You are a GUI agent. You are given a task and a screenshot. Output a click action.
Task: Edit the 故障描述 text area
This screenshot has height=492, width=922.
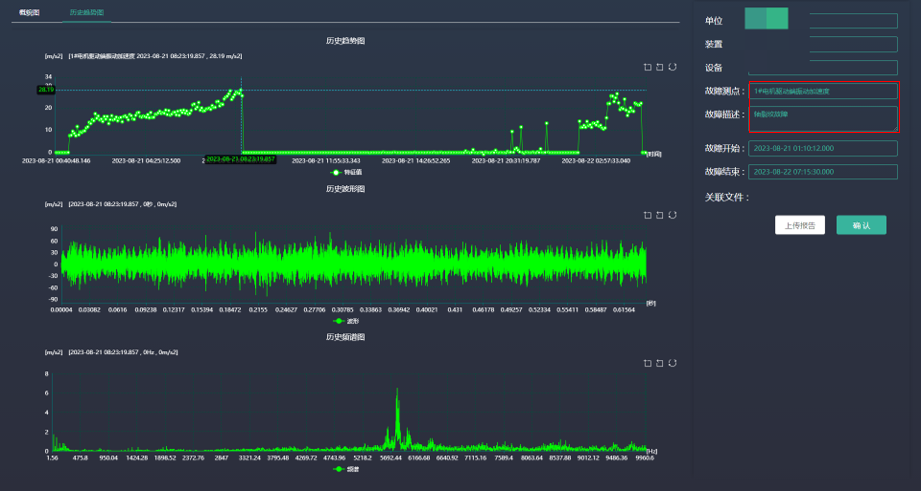pyautogui.click(x=823, y=119)
